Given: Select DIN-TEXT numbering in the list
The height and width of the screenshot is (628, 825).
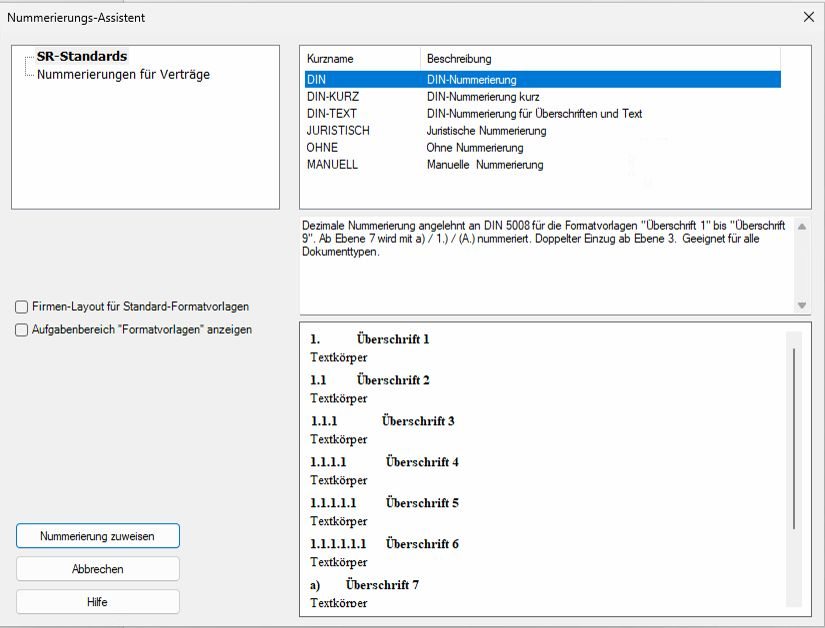Looking at the screenshot, I should [x=332, y=114].
